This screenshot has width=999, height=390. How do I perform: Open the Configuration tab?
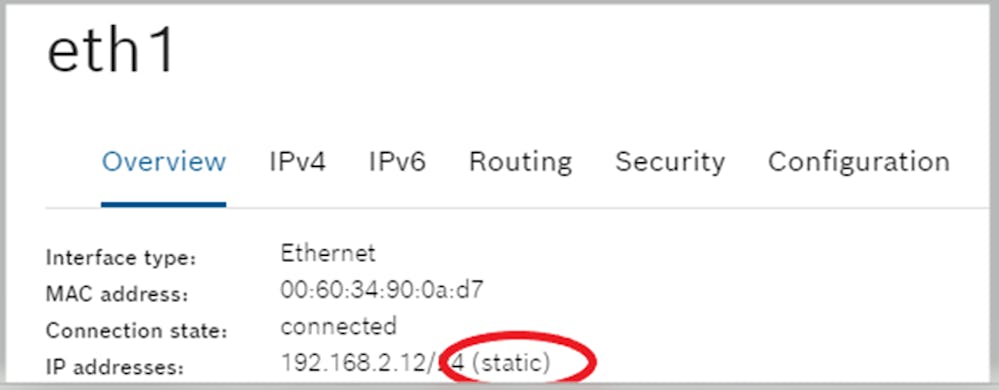point(859,162)
